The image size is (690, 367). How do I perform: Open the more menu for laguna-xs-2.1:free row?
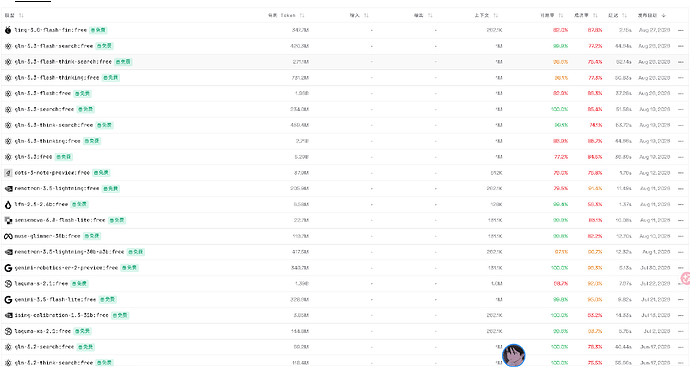[x=681, y=331]
